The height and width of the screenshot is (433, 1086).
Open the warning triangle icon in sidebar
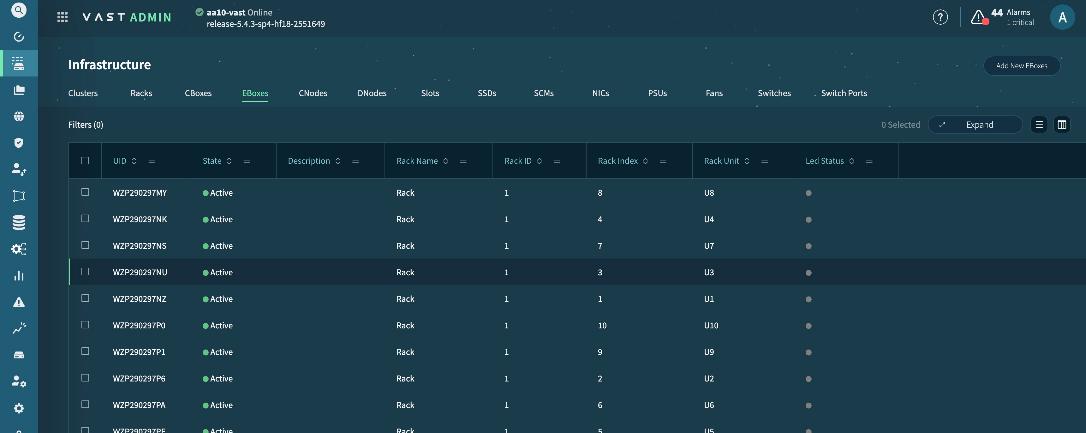(19, 302)
